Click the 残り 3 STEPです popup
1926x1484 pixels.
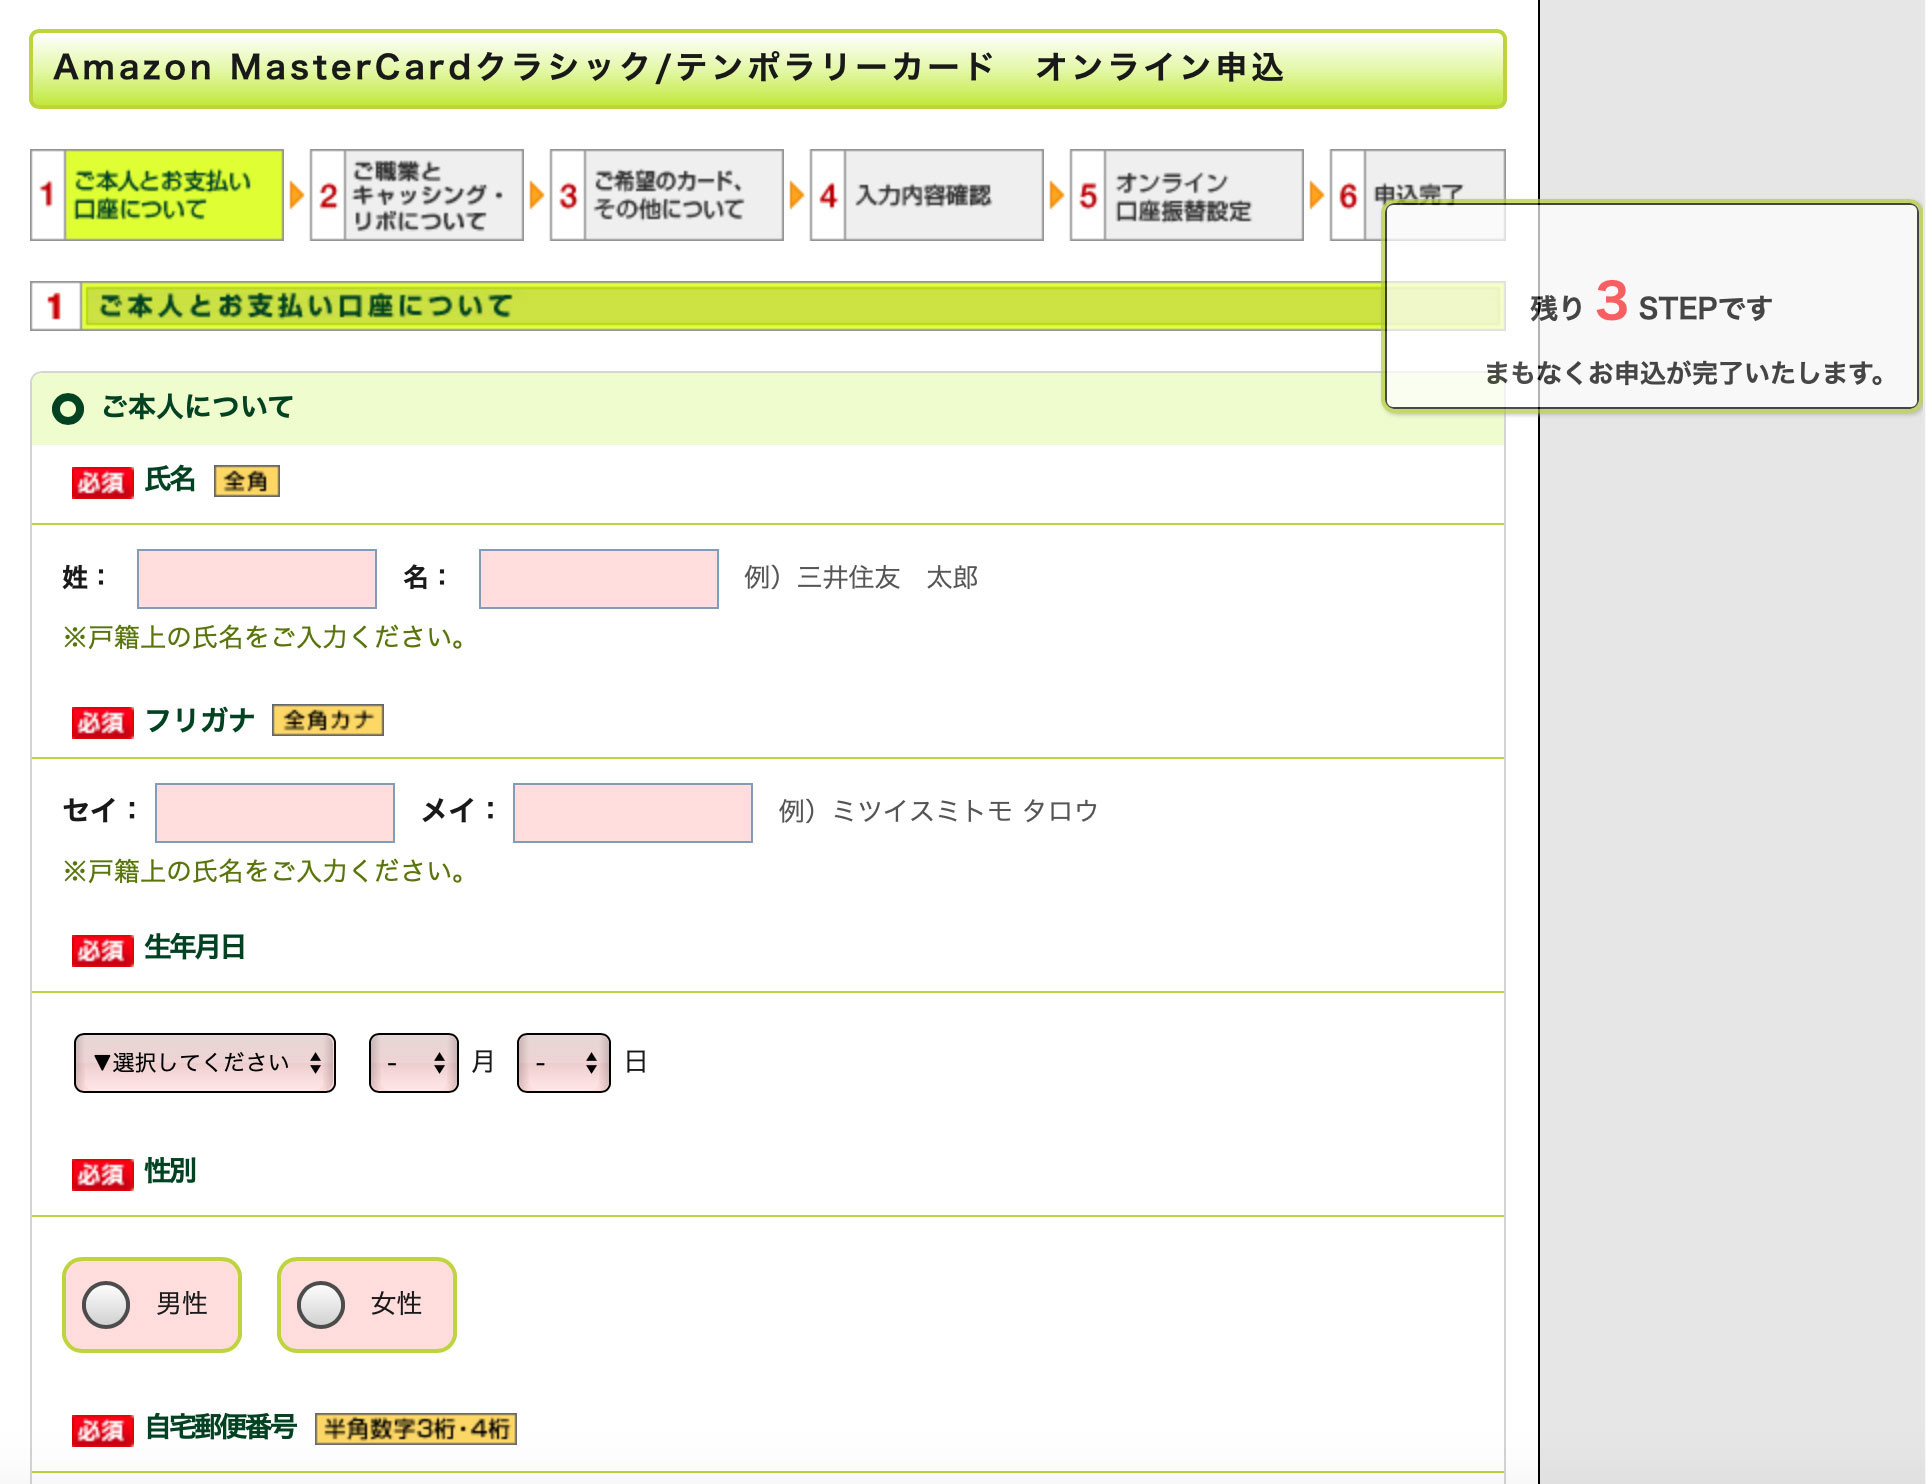[x=1651, y=304]
